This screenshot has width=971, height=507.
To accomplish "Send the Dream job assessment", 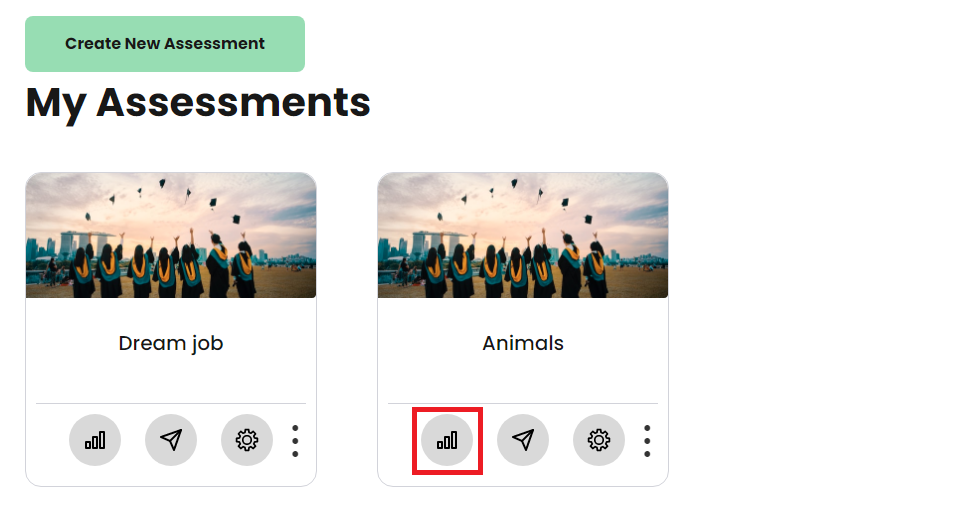I will click(171, 440).
